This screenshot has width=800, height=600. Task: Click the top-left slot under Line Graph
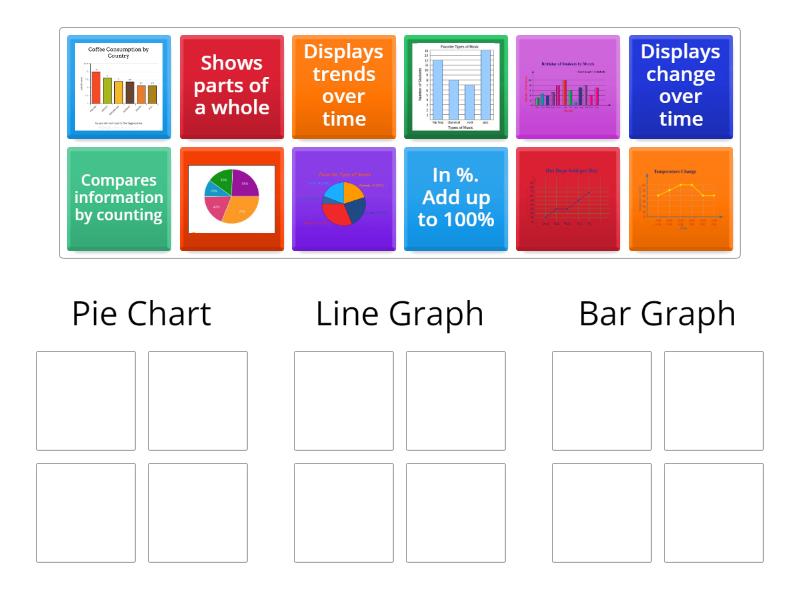point(344,401)
